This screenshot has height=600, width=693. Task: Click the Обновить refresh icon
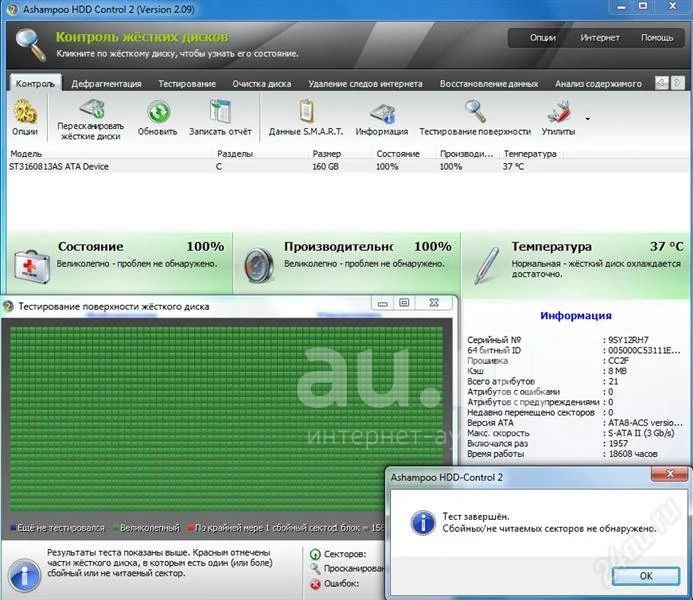(x=158, y=112)
